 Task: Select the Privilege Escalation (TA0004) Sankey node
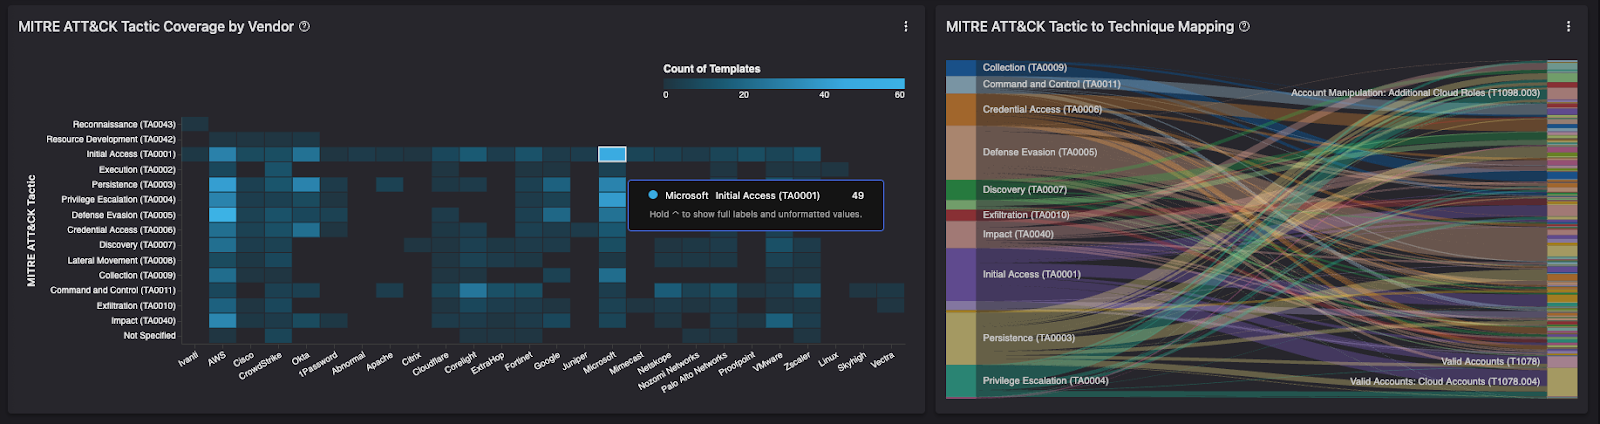coord(961,381)
